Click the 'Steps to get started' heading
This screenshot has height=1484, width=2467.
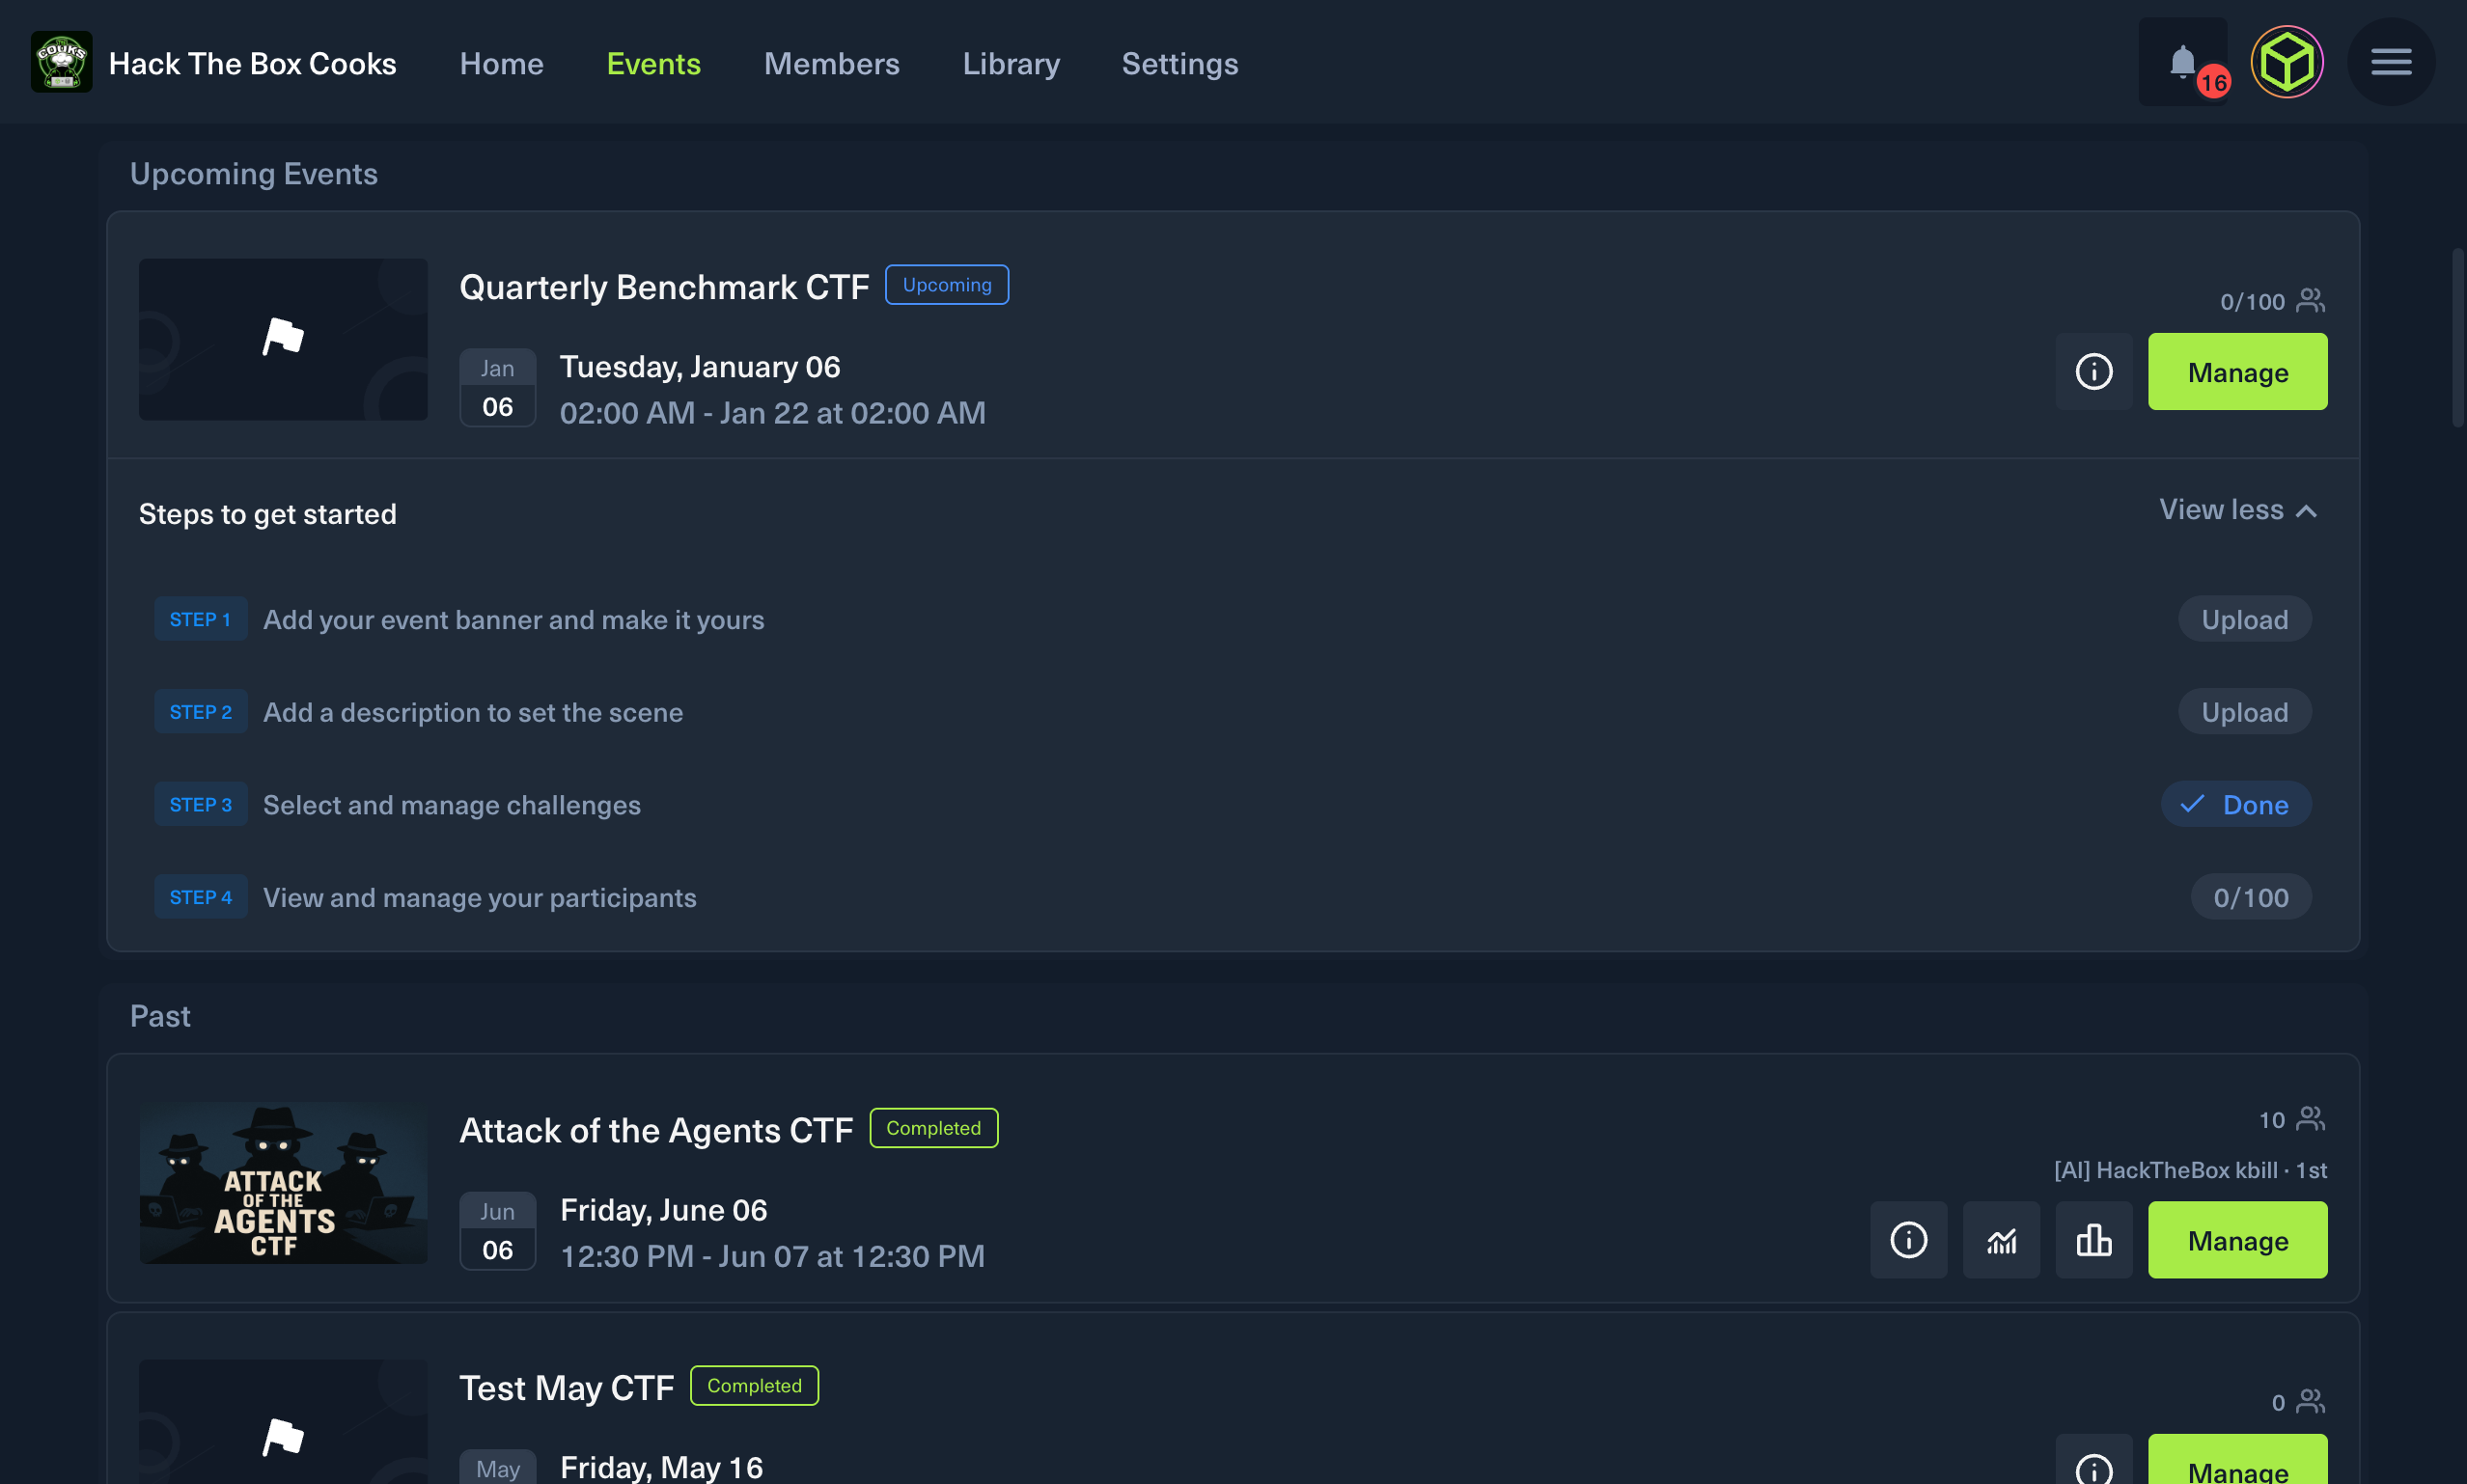268,514
